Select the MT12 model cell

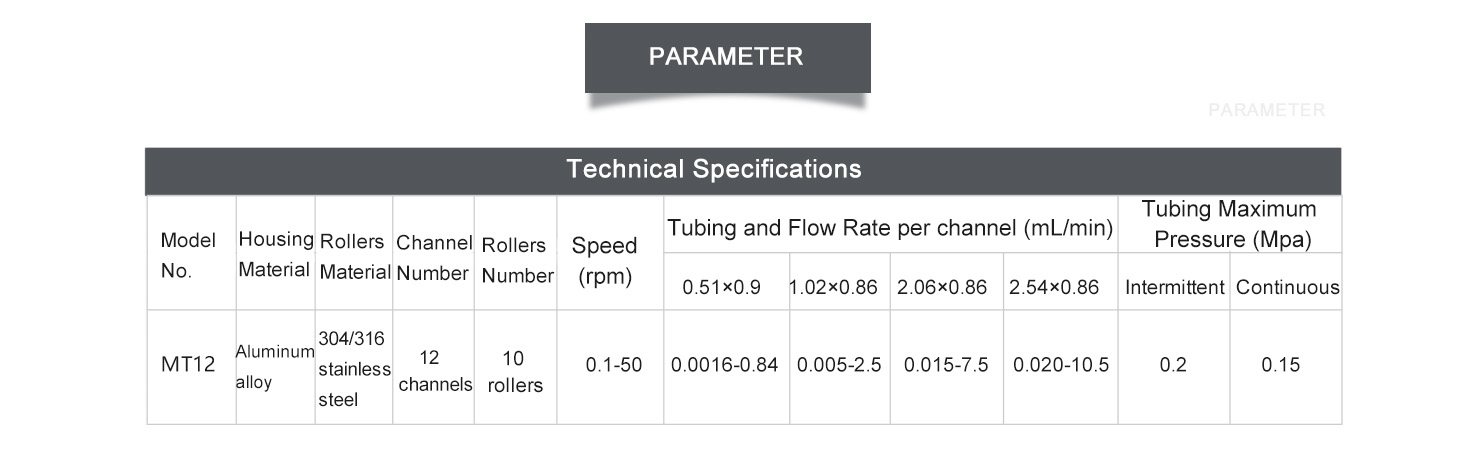(x=191, y=367)
